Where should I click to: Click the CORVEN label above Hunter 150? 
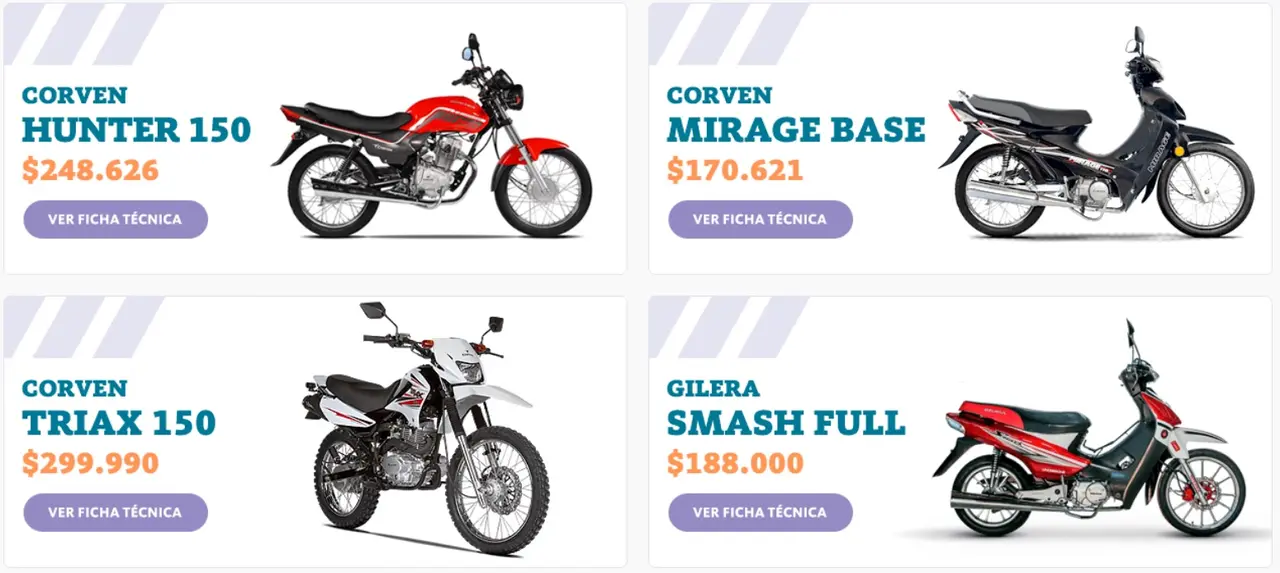pos(75,95)
